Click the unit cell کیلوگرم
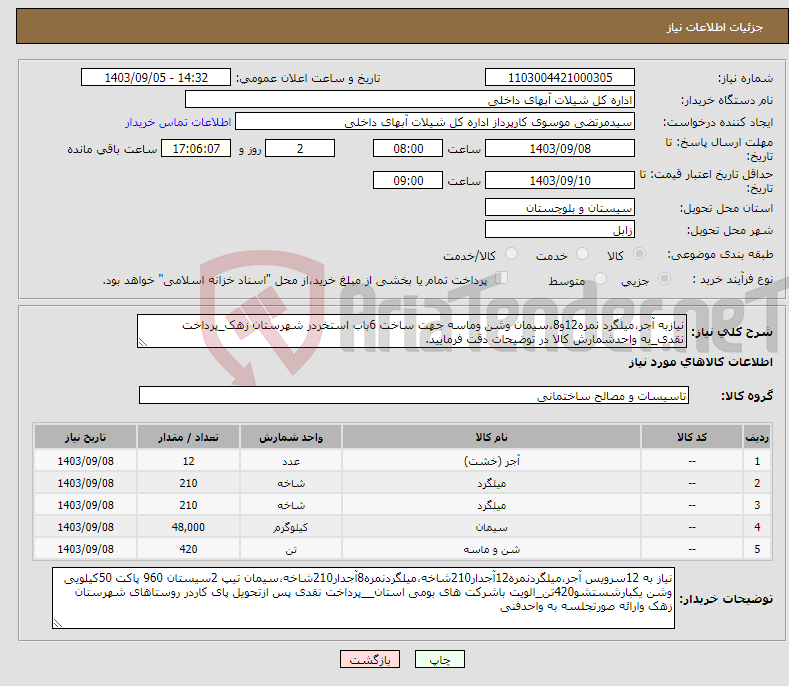The width and height of the screenshot is (789, 686). pos(291,527)
